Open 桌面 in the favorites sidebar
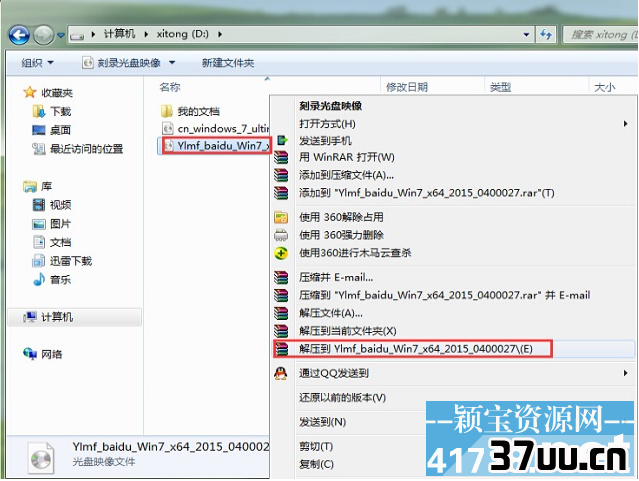This screenshot has width=639, height=481. pyautogui.click(x=60, y=130)
